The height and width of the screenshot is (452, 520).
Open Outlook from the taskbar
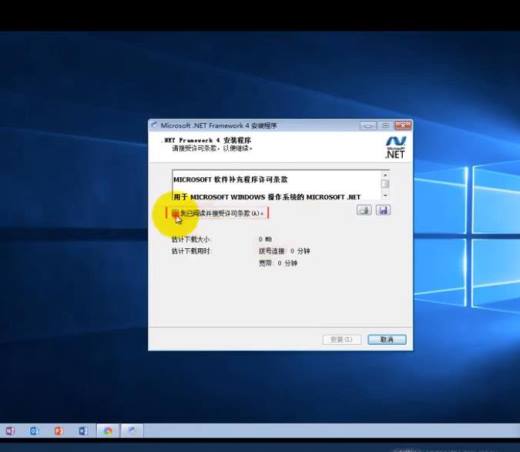pyautogui.click(x=34, y=431)
